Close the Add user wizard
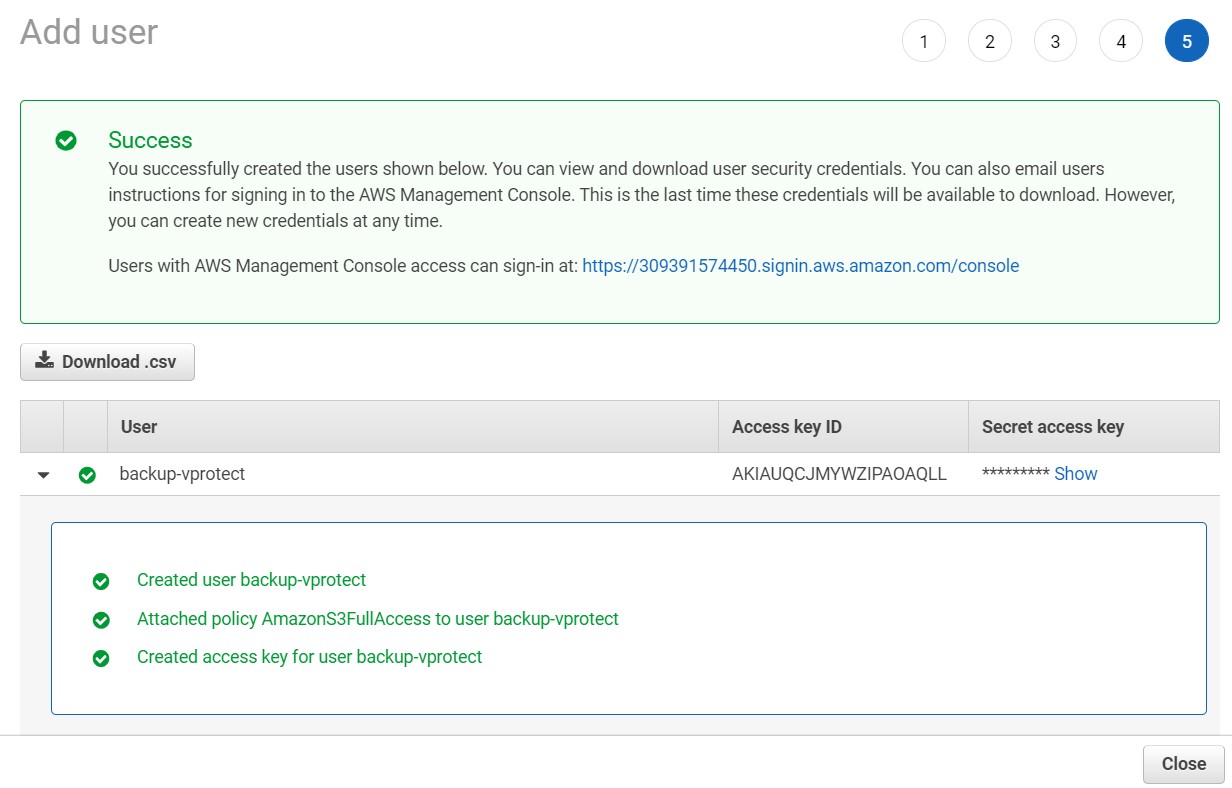 (1183, 764)
